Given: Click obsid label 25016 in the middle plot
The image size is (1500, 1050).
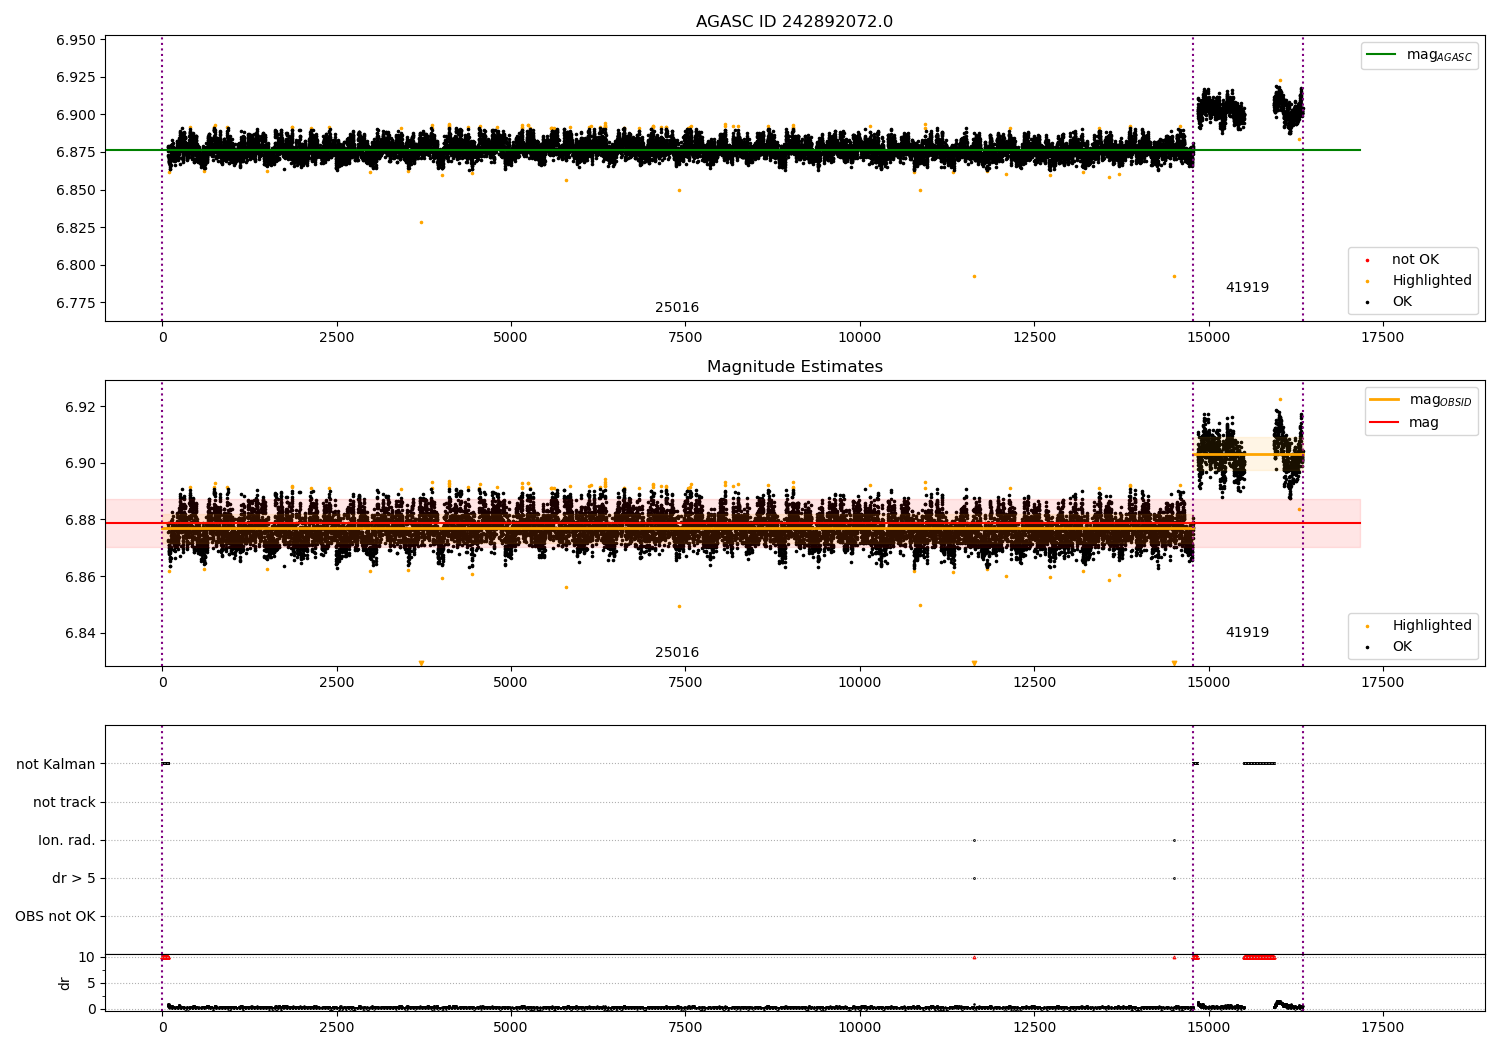Looking at the screenshot, I should [677, 653].
